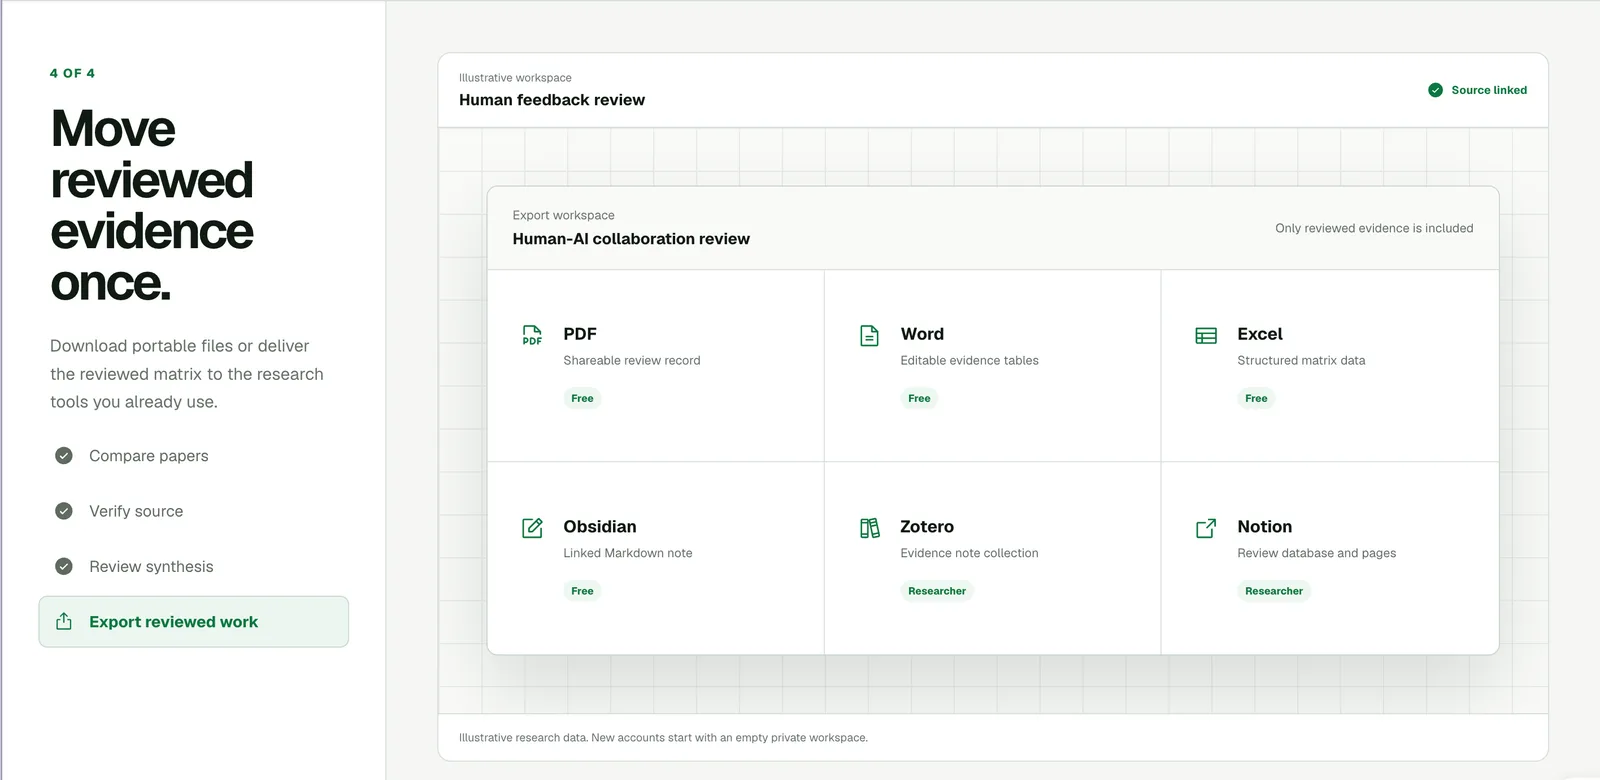The image size is (1600, 780).
Task: Click the Editable evidence tables text
Action: (x=969, y=360)
